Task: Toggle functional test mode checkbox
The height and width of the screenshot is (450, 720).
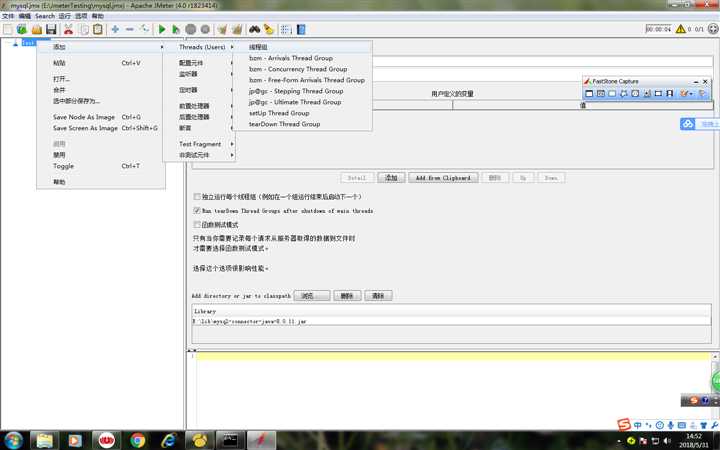Action: click(197, 225)
